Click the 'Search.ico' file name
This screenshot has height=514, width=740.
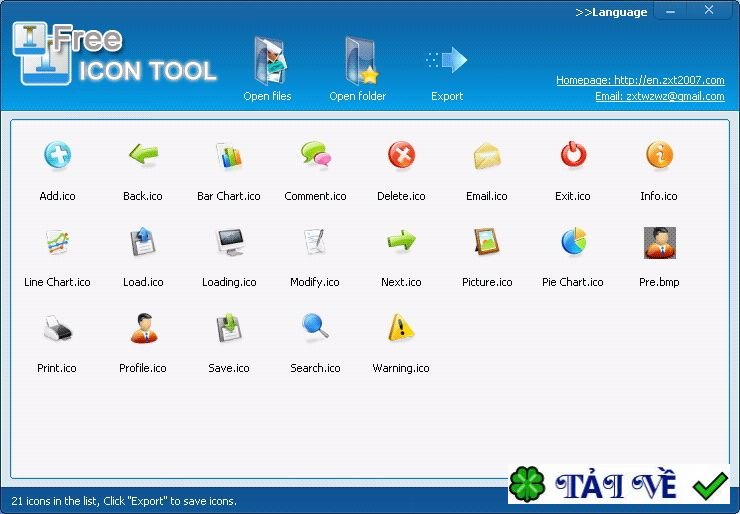(315, 368)
